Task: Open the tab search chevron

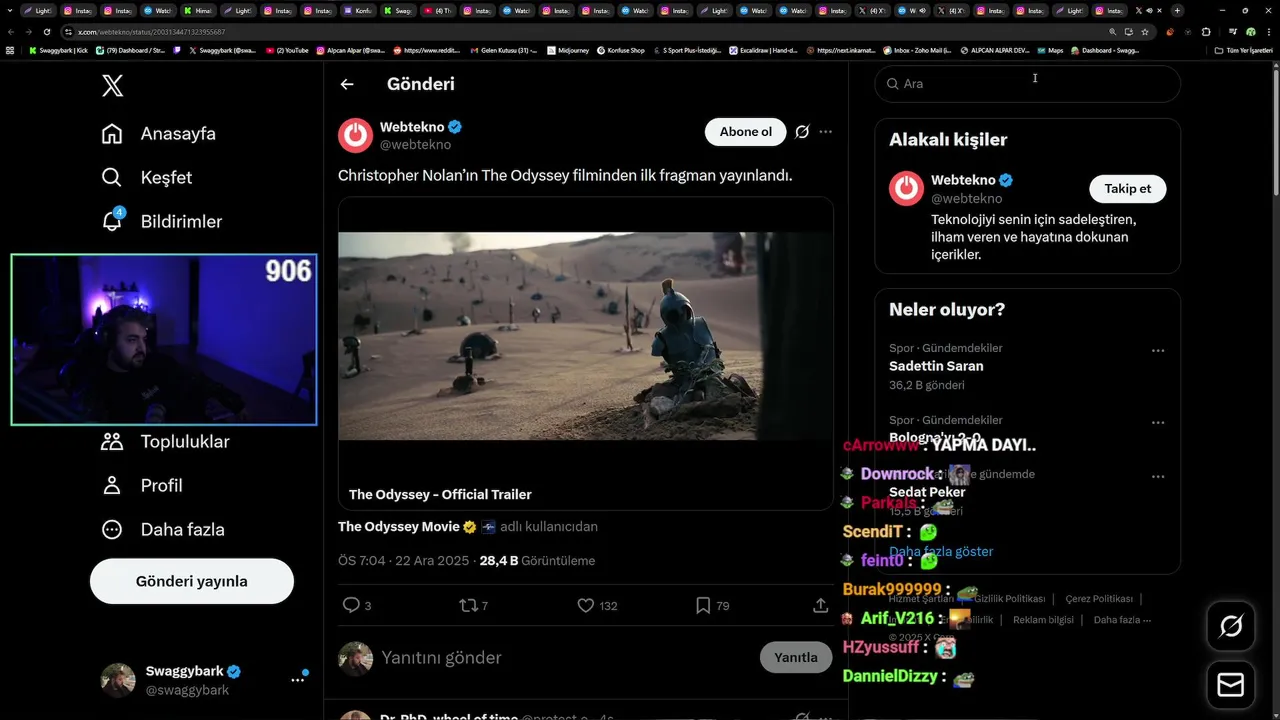Action: pyautogui.click(x=11, y=10)
